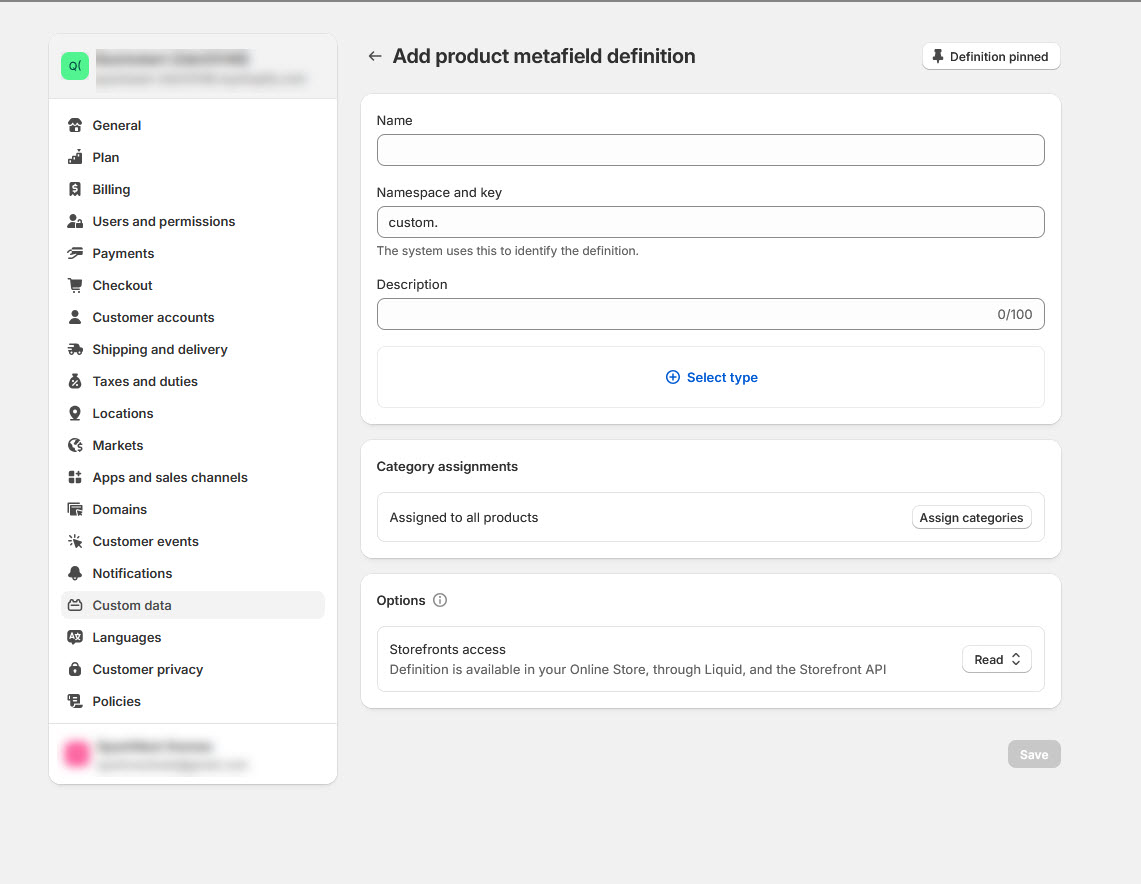Click the Locations pin icon
The image size is (1141, 884).
pyautogui.click(x=75, y=414)
